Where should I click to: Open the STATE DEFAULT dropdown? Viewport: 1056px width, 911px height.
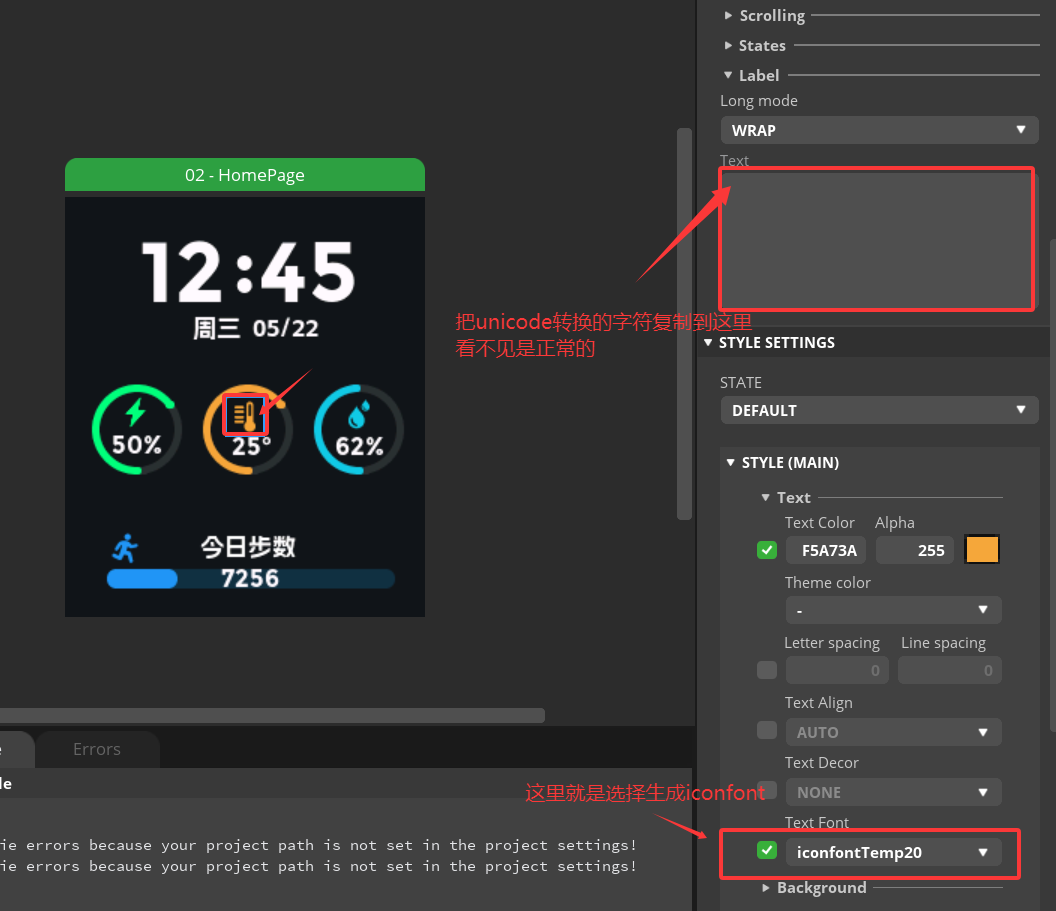879,410
